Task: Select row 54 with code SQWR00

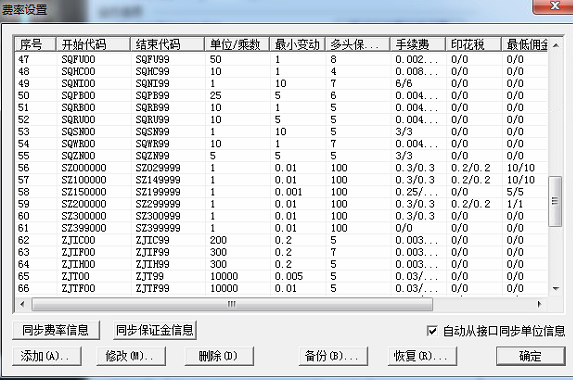Action: click(x=281, y=144)
